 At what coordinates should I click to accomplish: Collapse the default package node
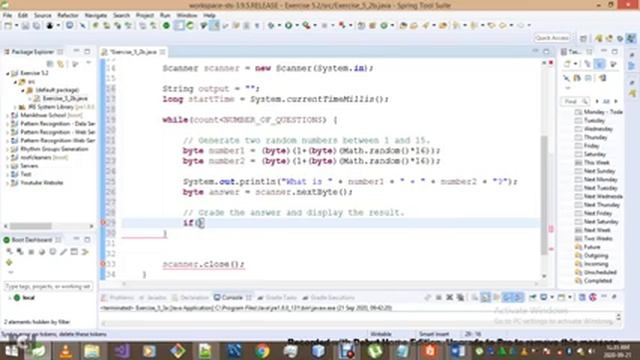[x=23, y=90]
